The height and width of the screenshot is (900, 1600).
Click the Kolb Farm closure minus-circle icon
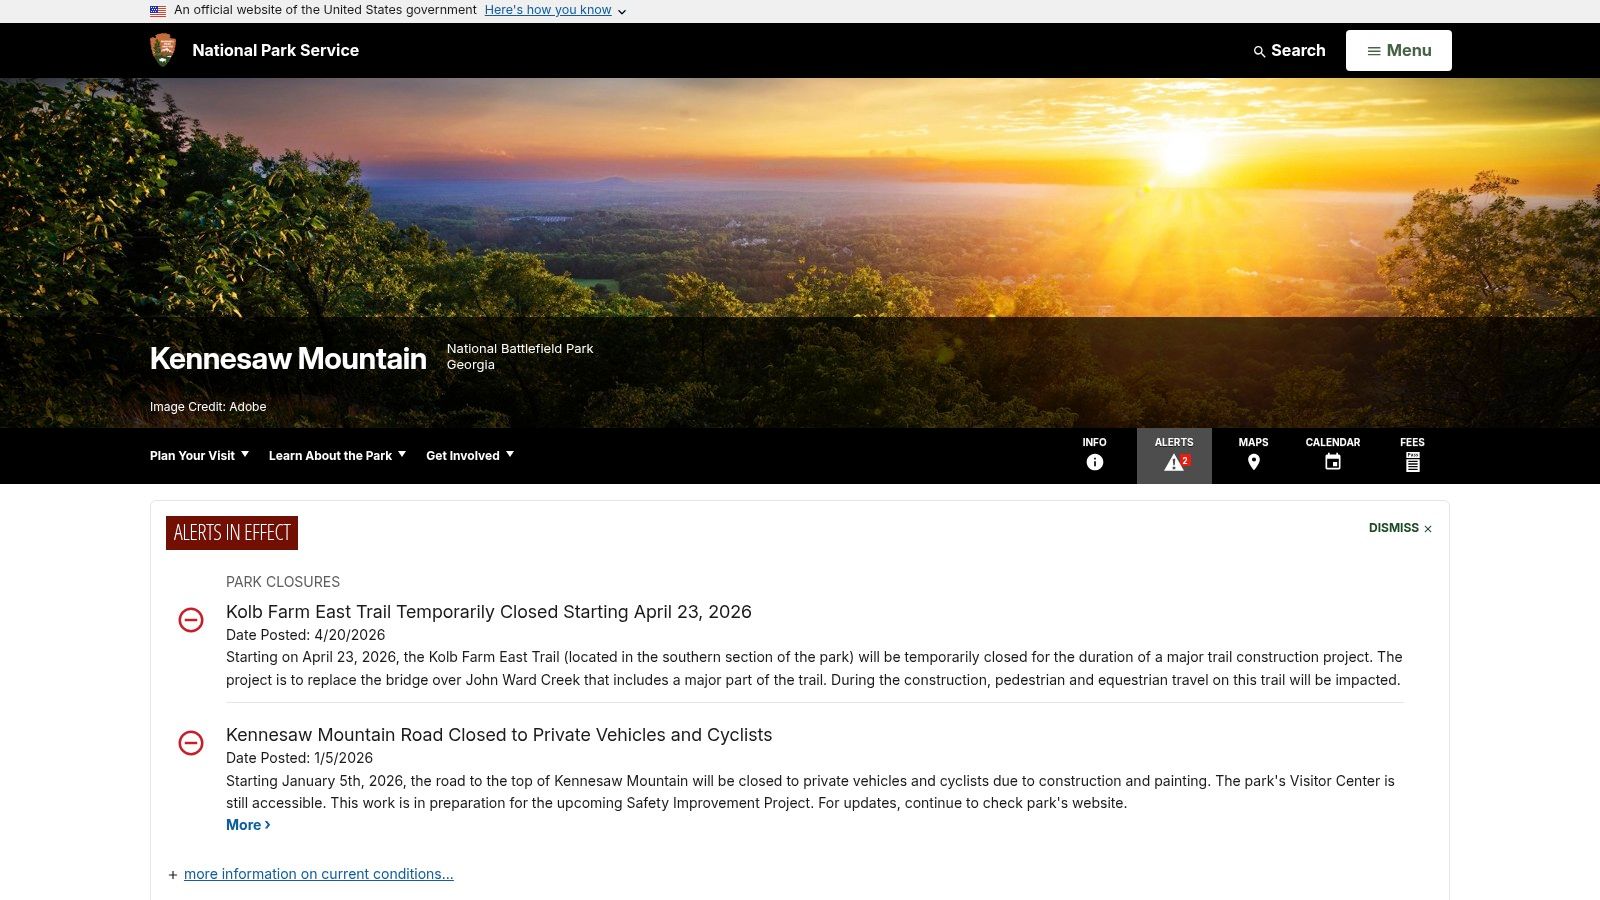click(190, 620)
